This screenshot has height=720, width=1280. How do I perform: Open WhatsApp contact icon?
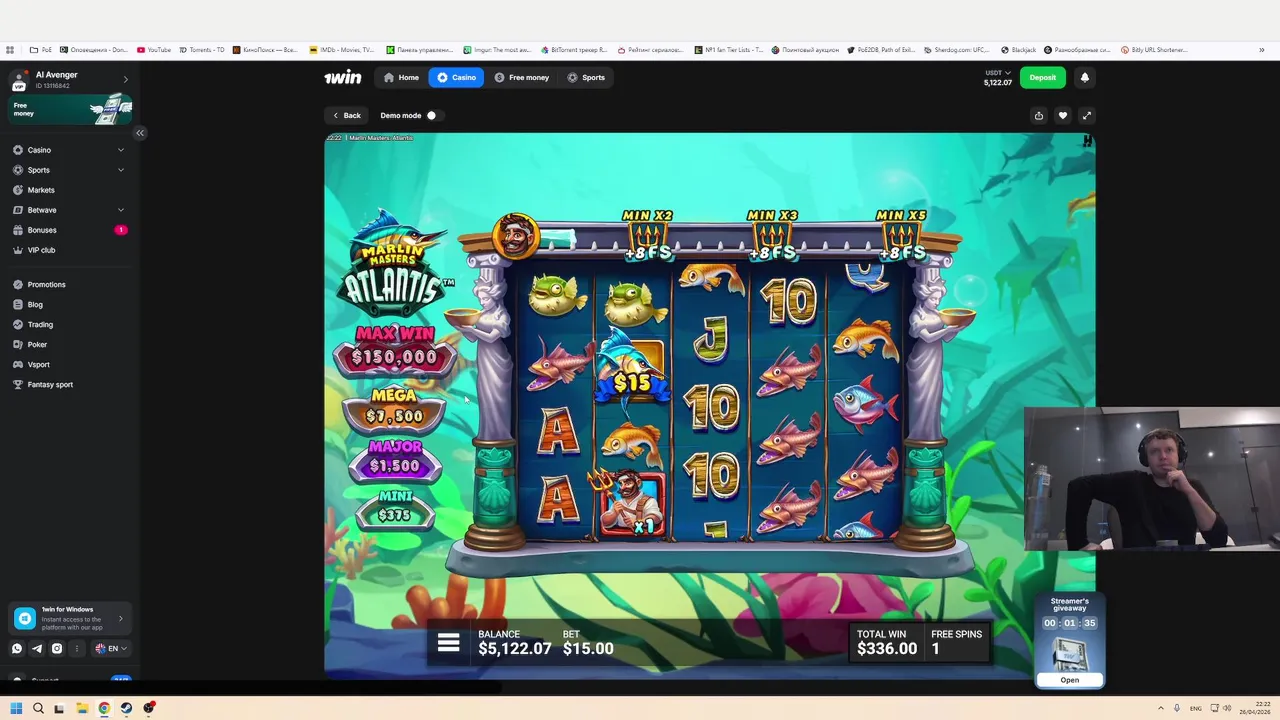17,648
